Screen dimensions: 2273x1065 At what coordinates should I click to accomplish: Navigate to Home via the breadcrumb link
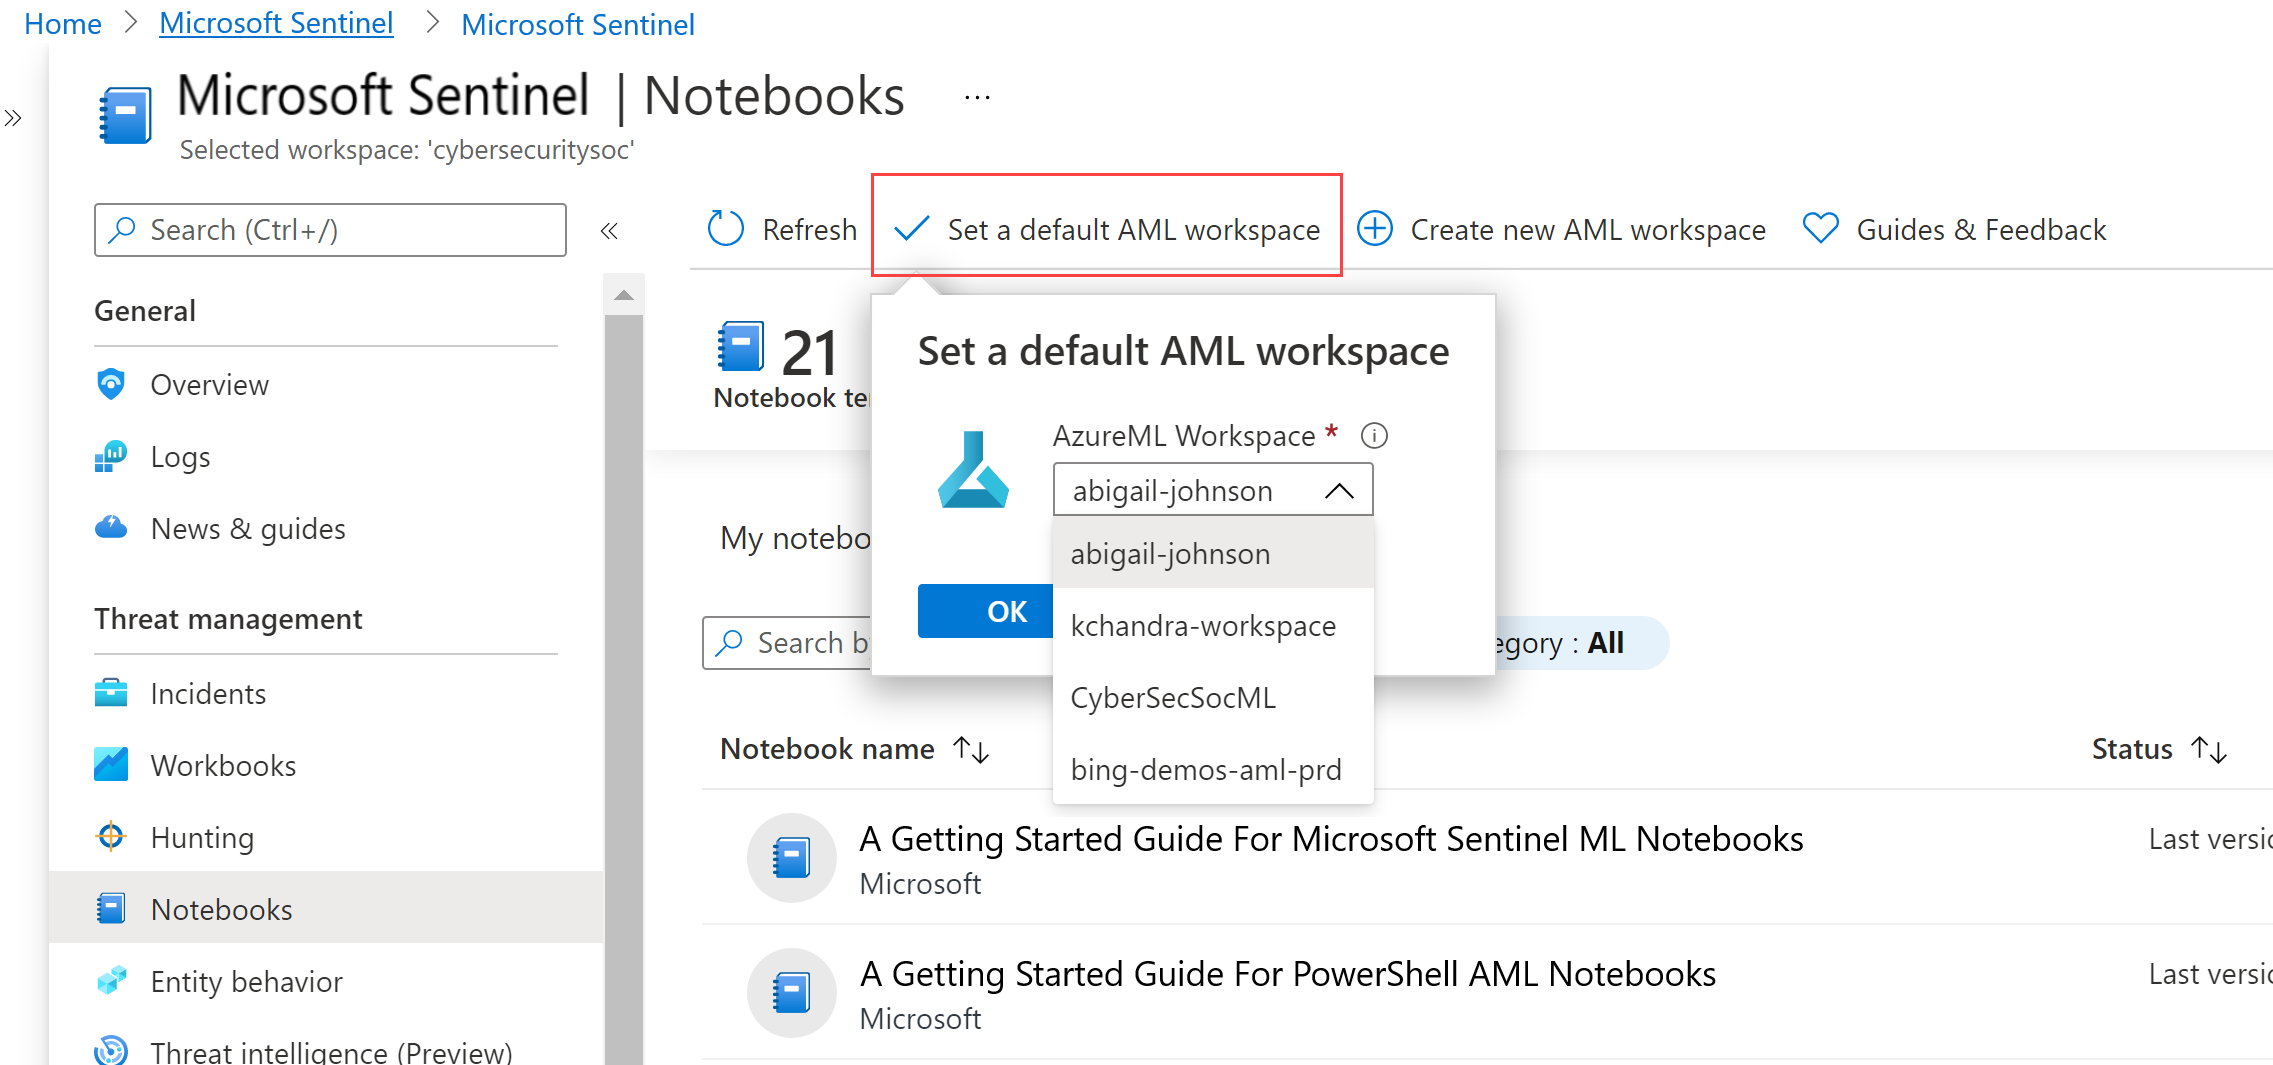coord(61,23)
